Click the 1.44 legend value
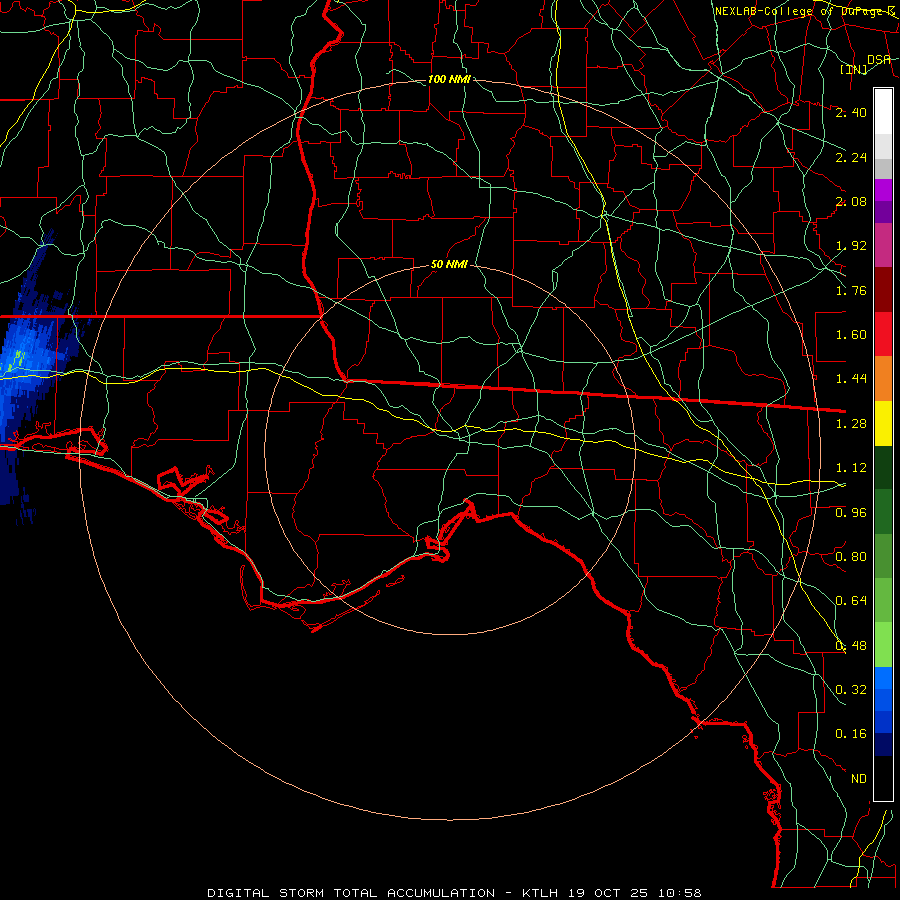Image resolution: width=900 pixels, height=900 pixels. [x=851, y=379]
